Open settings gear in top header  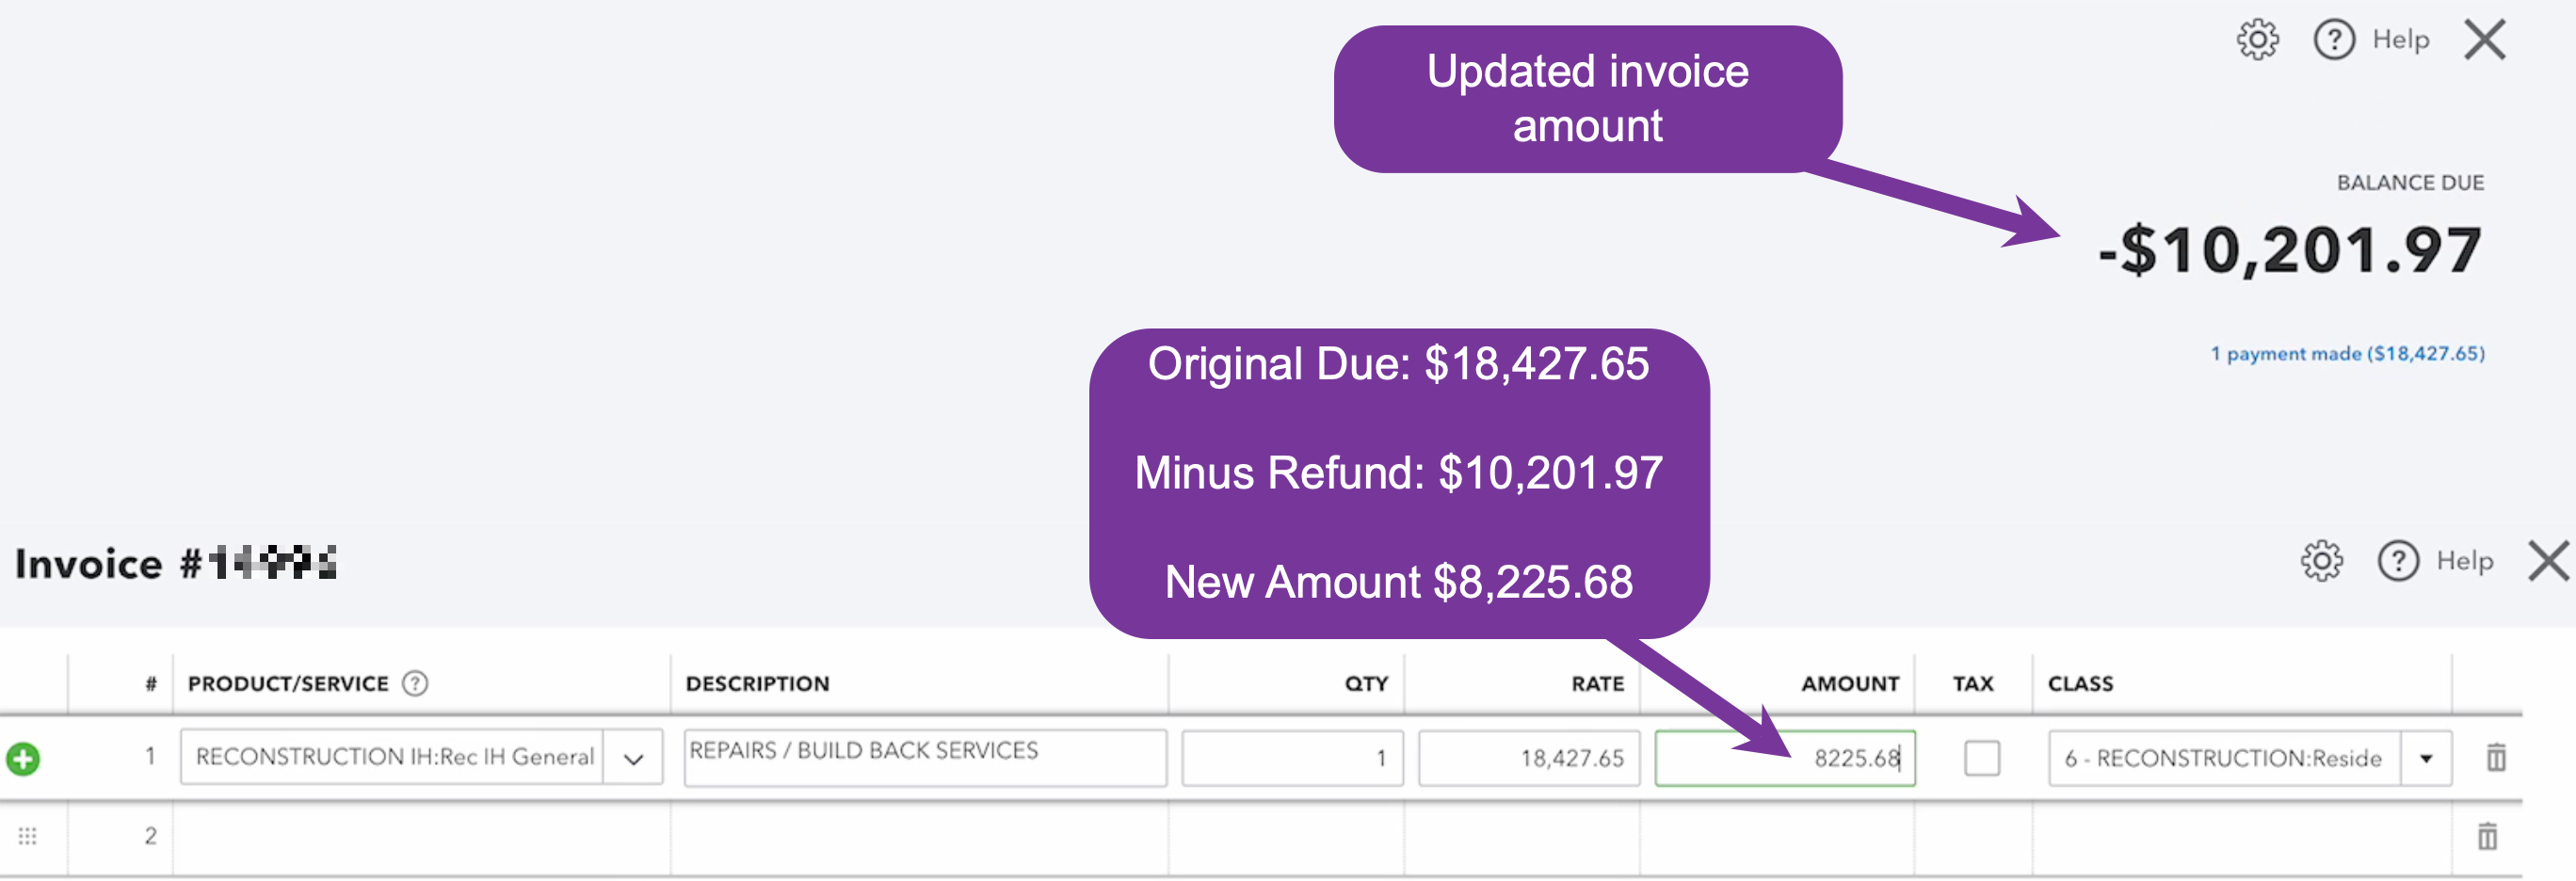click(2257, 40)
